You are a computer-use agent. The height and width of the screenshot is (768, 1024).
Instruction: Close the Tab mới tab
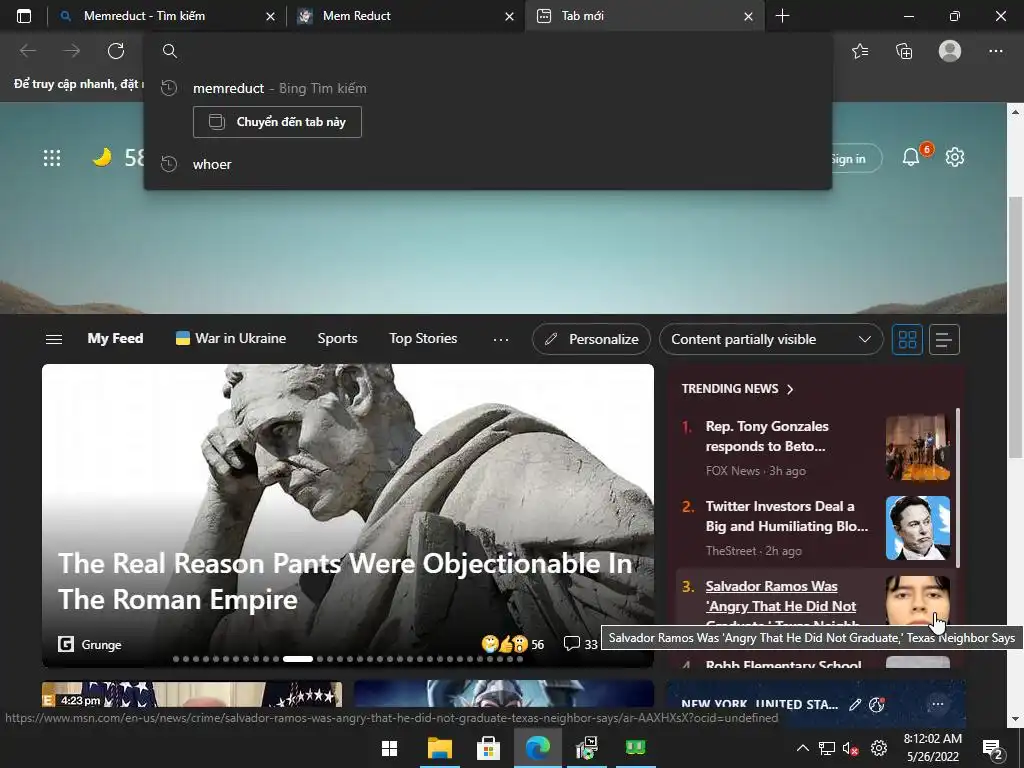coord(748,17)
